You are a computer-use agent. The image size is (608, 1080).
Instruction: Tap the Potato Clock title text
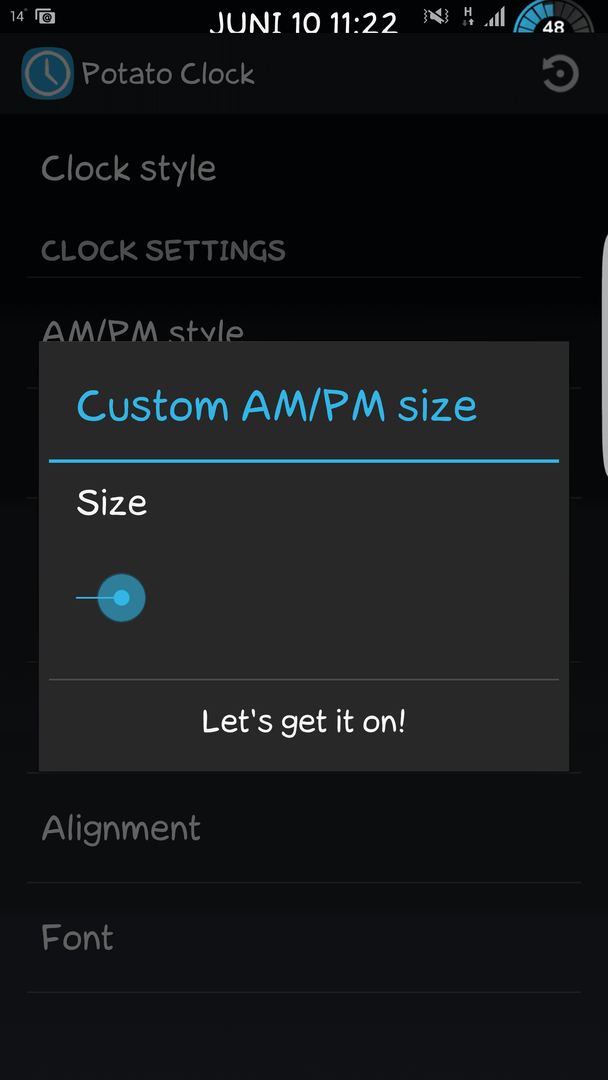tap(169, 74)
